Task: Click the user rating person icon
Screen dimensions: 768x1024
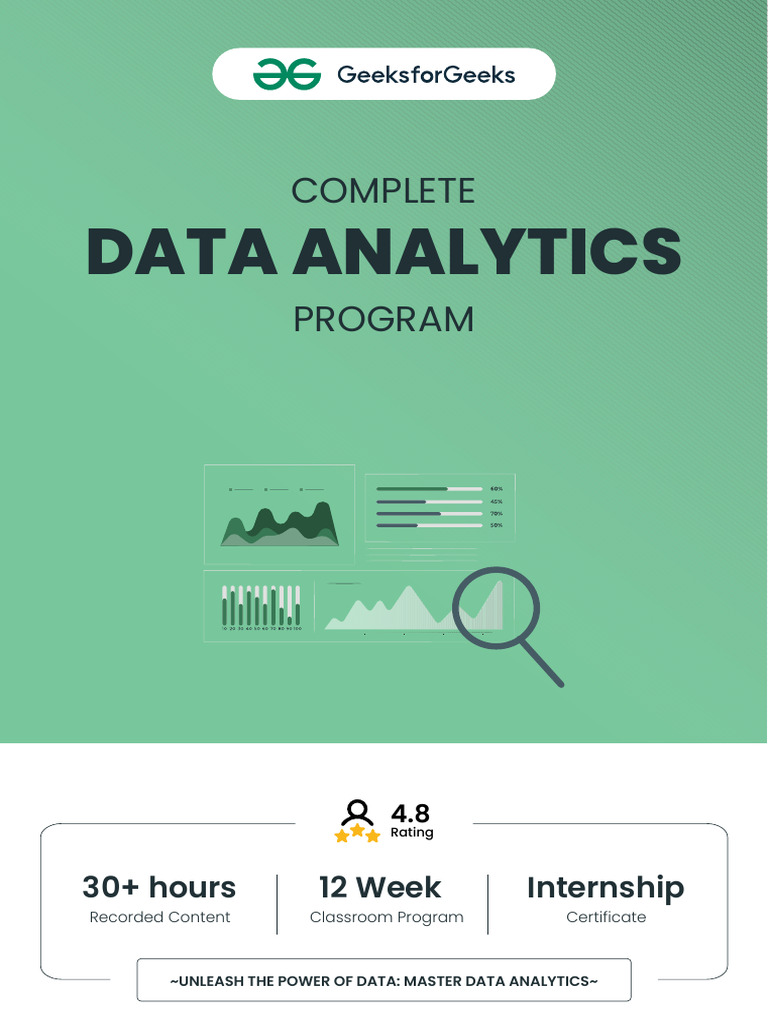Action: 357,812
